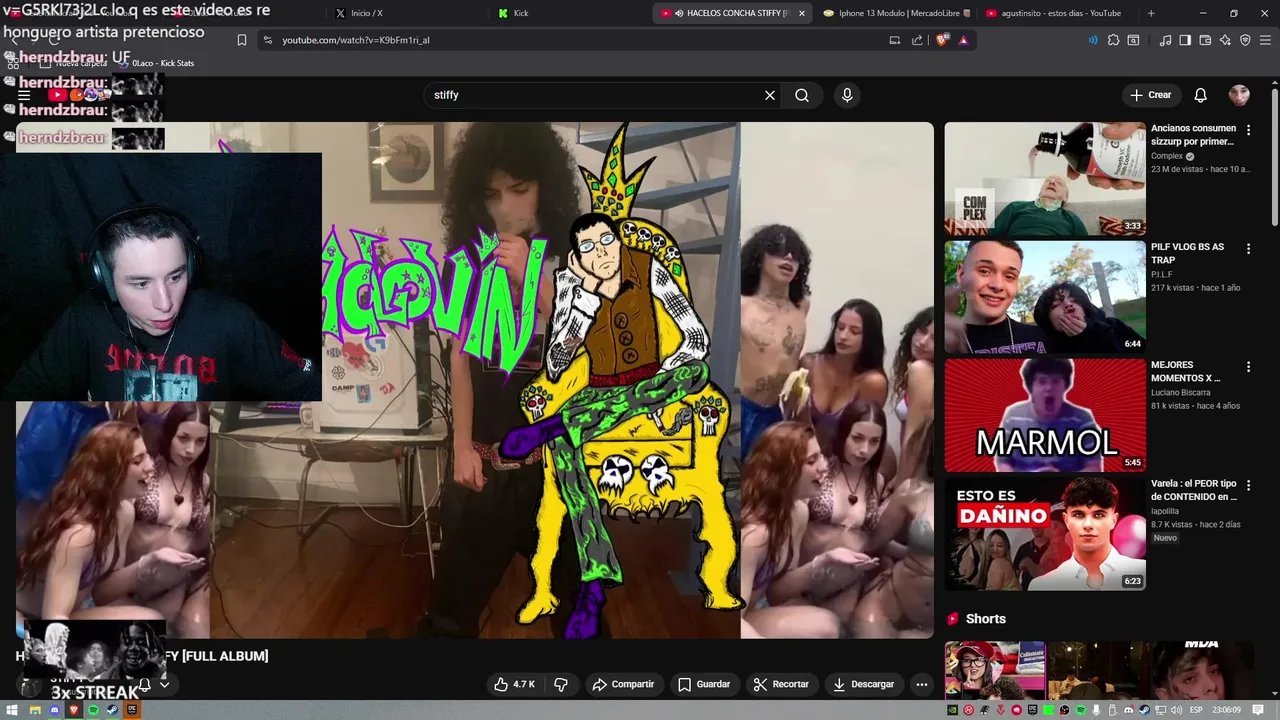Image resolution: width=1280 pixels, height=720 pixels.
Task: Save video to playlist with Guardar
Action: (704, 684)
